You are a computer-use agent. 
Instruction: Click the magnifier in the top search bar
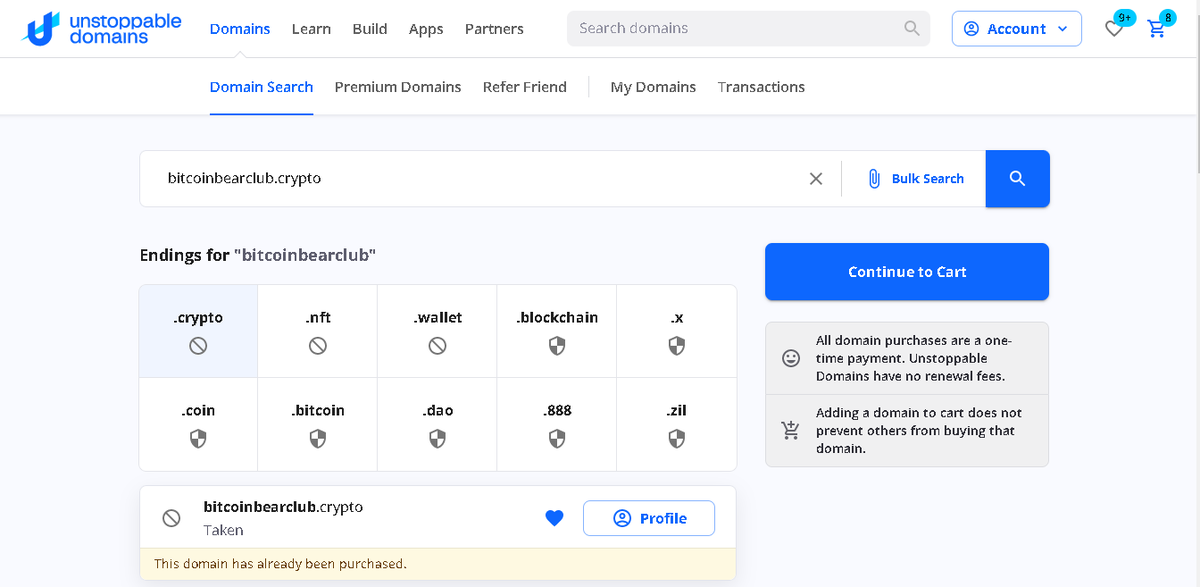[912, 28]
